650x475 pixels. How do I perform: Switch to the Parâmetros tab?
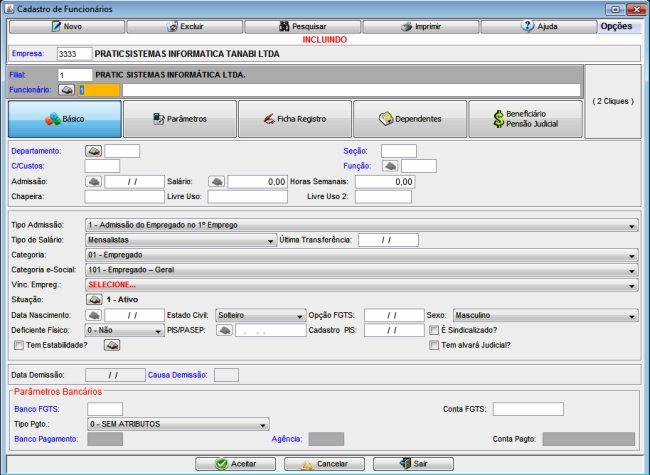180,119
